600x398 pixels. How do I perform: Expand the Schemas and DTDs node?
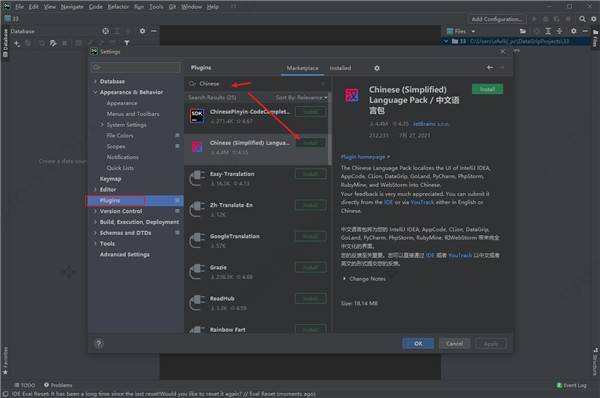tap(95, 233)
